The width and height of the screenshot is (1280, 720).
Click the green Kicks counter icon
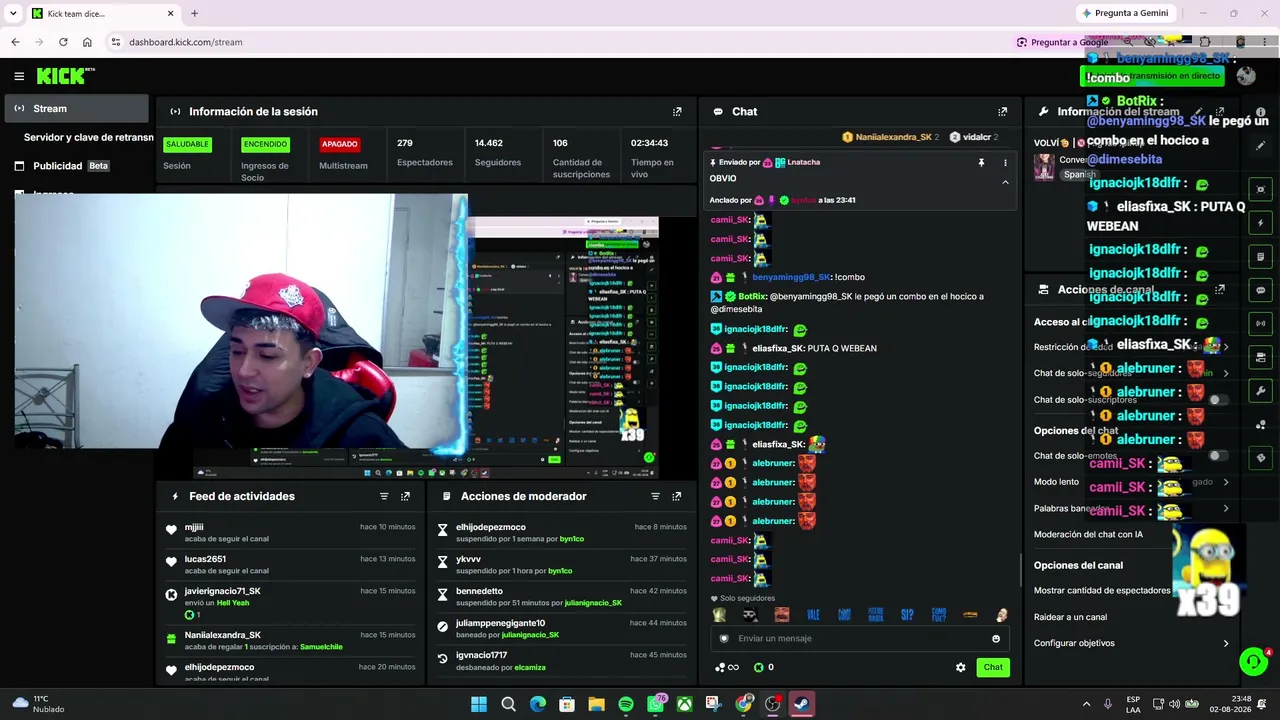point(758,667)
